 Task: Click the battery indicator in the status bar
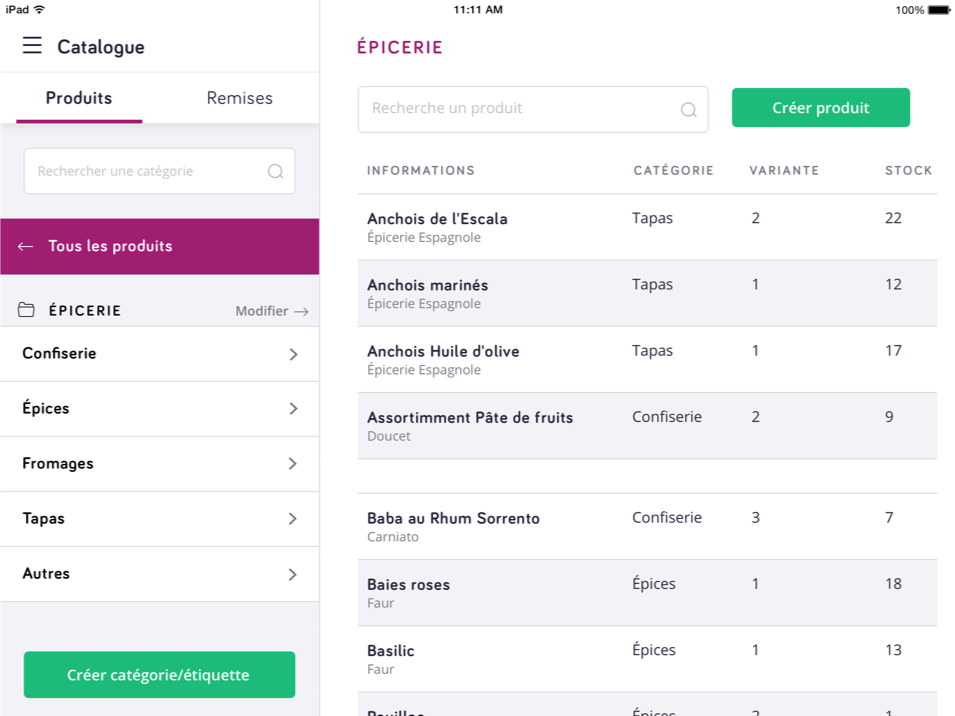tap(938, 9)
